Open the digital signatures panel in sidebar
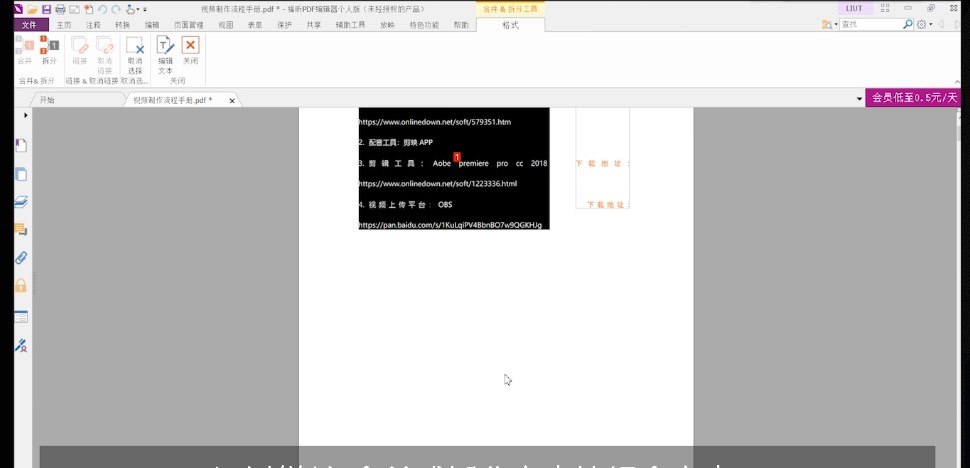The height and width of the screenshot is (468, 970). pos(21,345)
